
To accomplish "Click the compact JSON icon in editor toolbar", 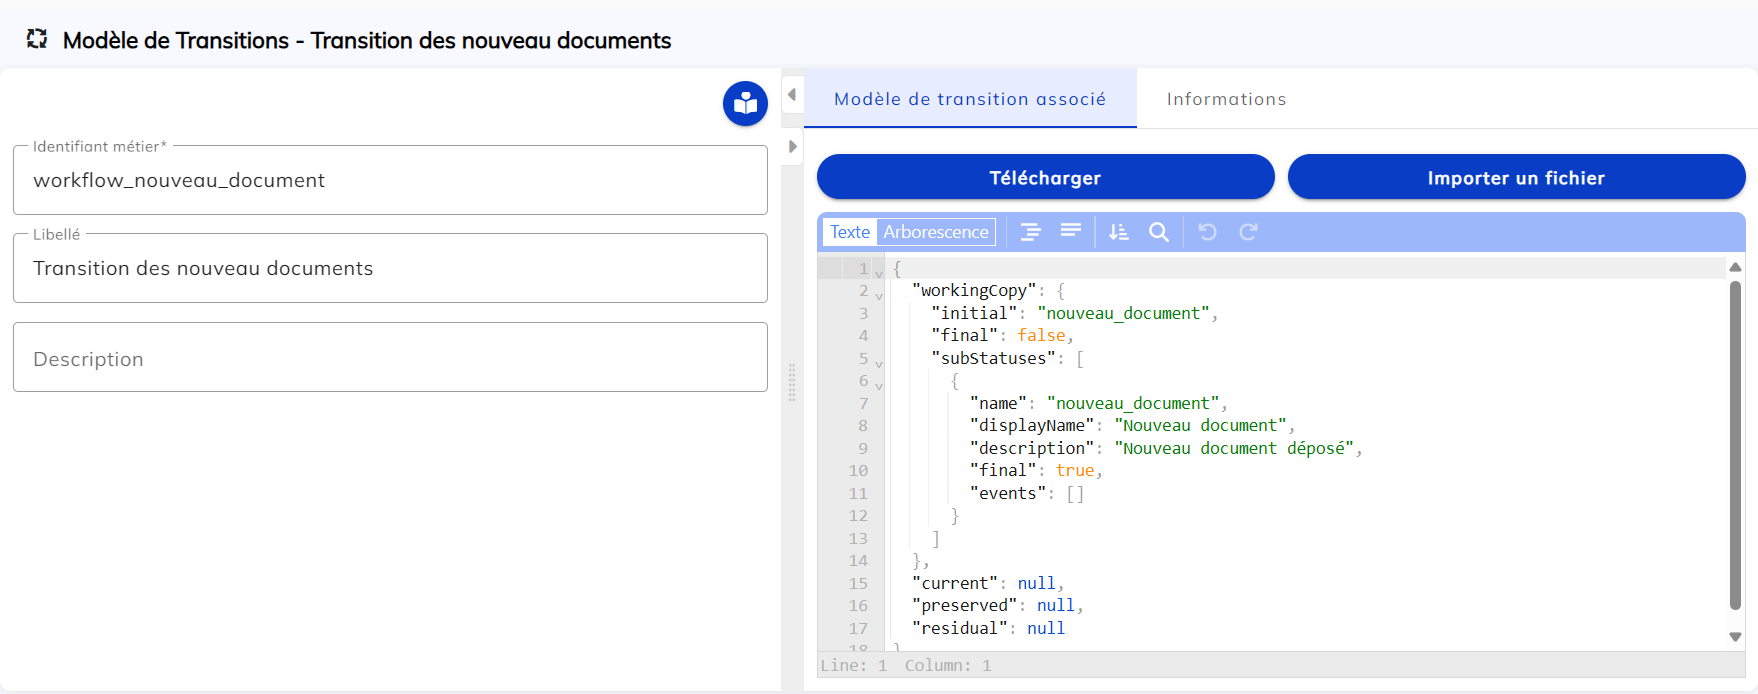I will coord(1070,232).
